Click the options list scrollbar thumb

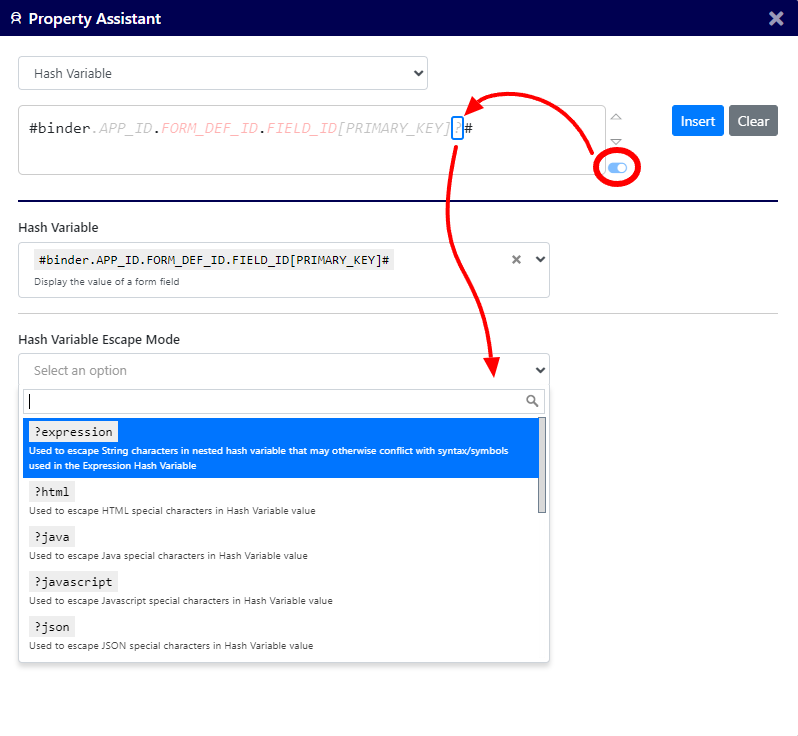tap(542, 465)
